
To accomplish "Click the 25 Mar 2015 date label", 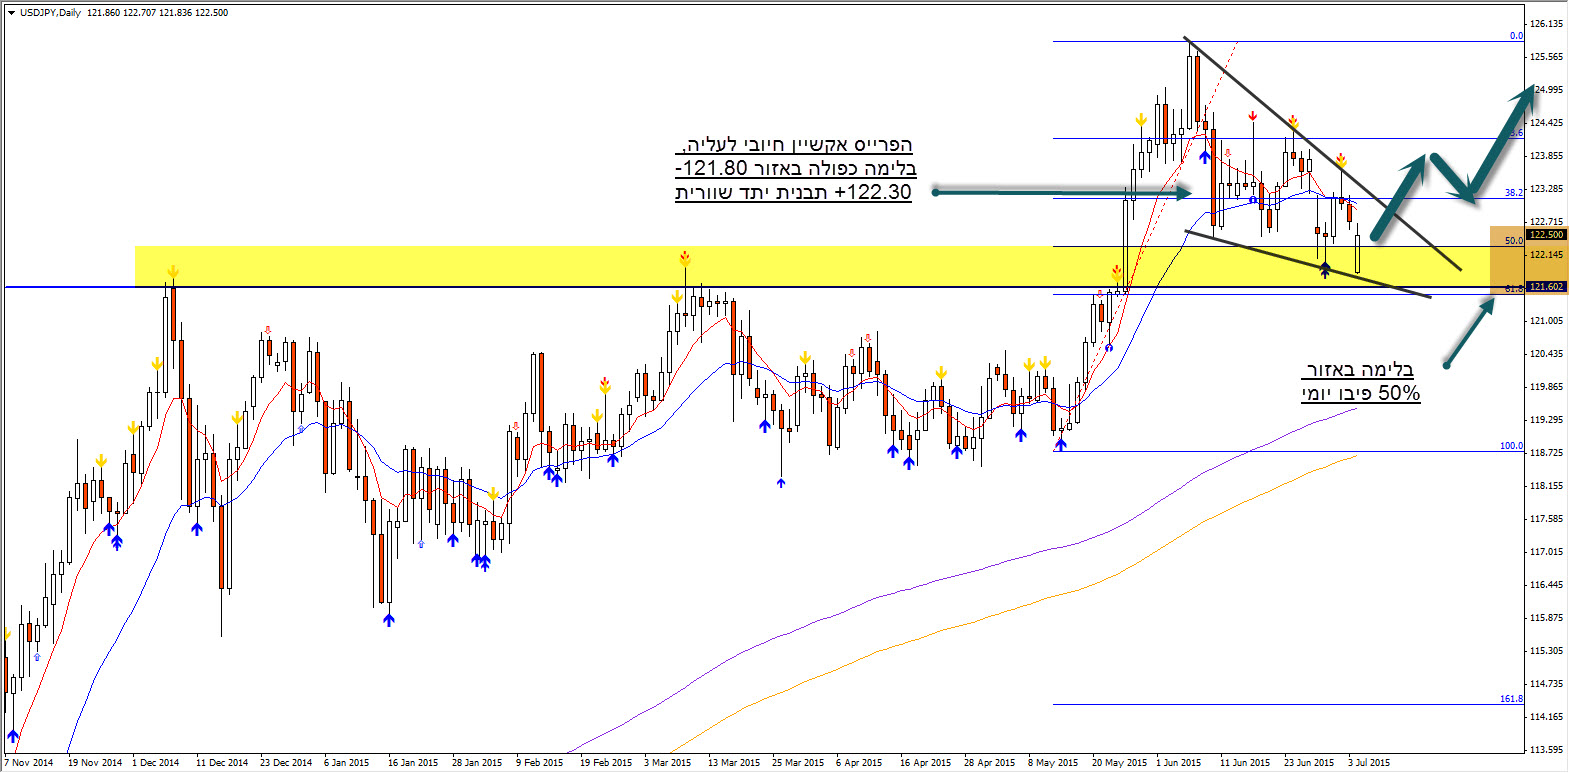I will tap(798, 763).
